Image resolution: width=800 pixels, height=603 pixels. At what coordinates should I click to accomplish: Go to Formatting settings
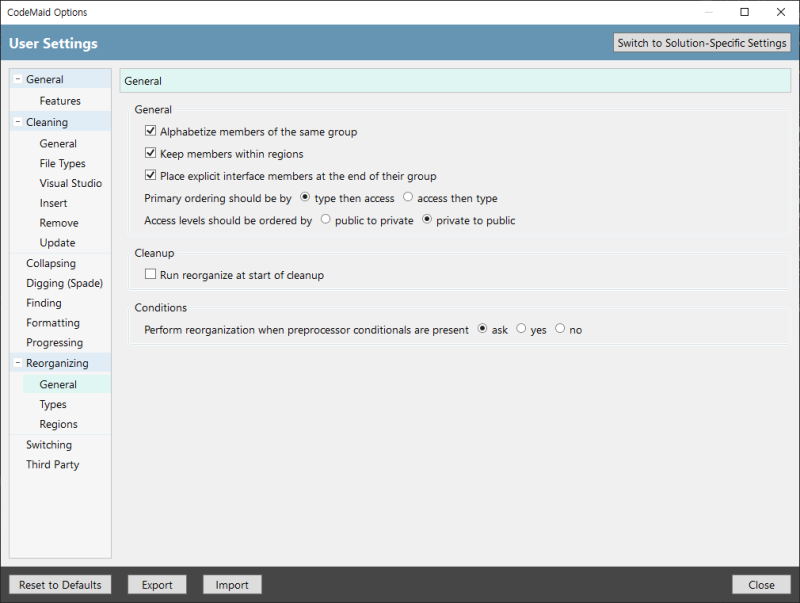pos(53,323)
